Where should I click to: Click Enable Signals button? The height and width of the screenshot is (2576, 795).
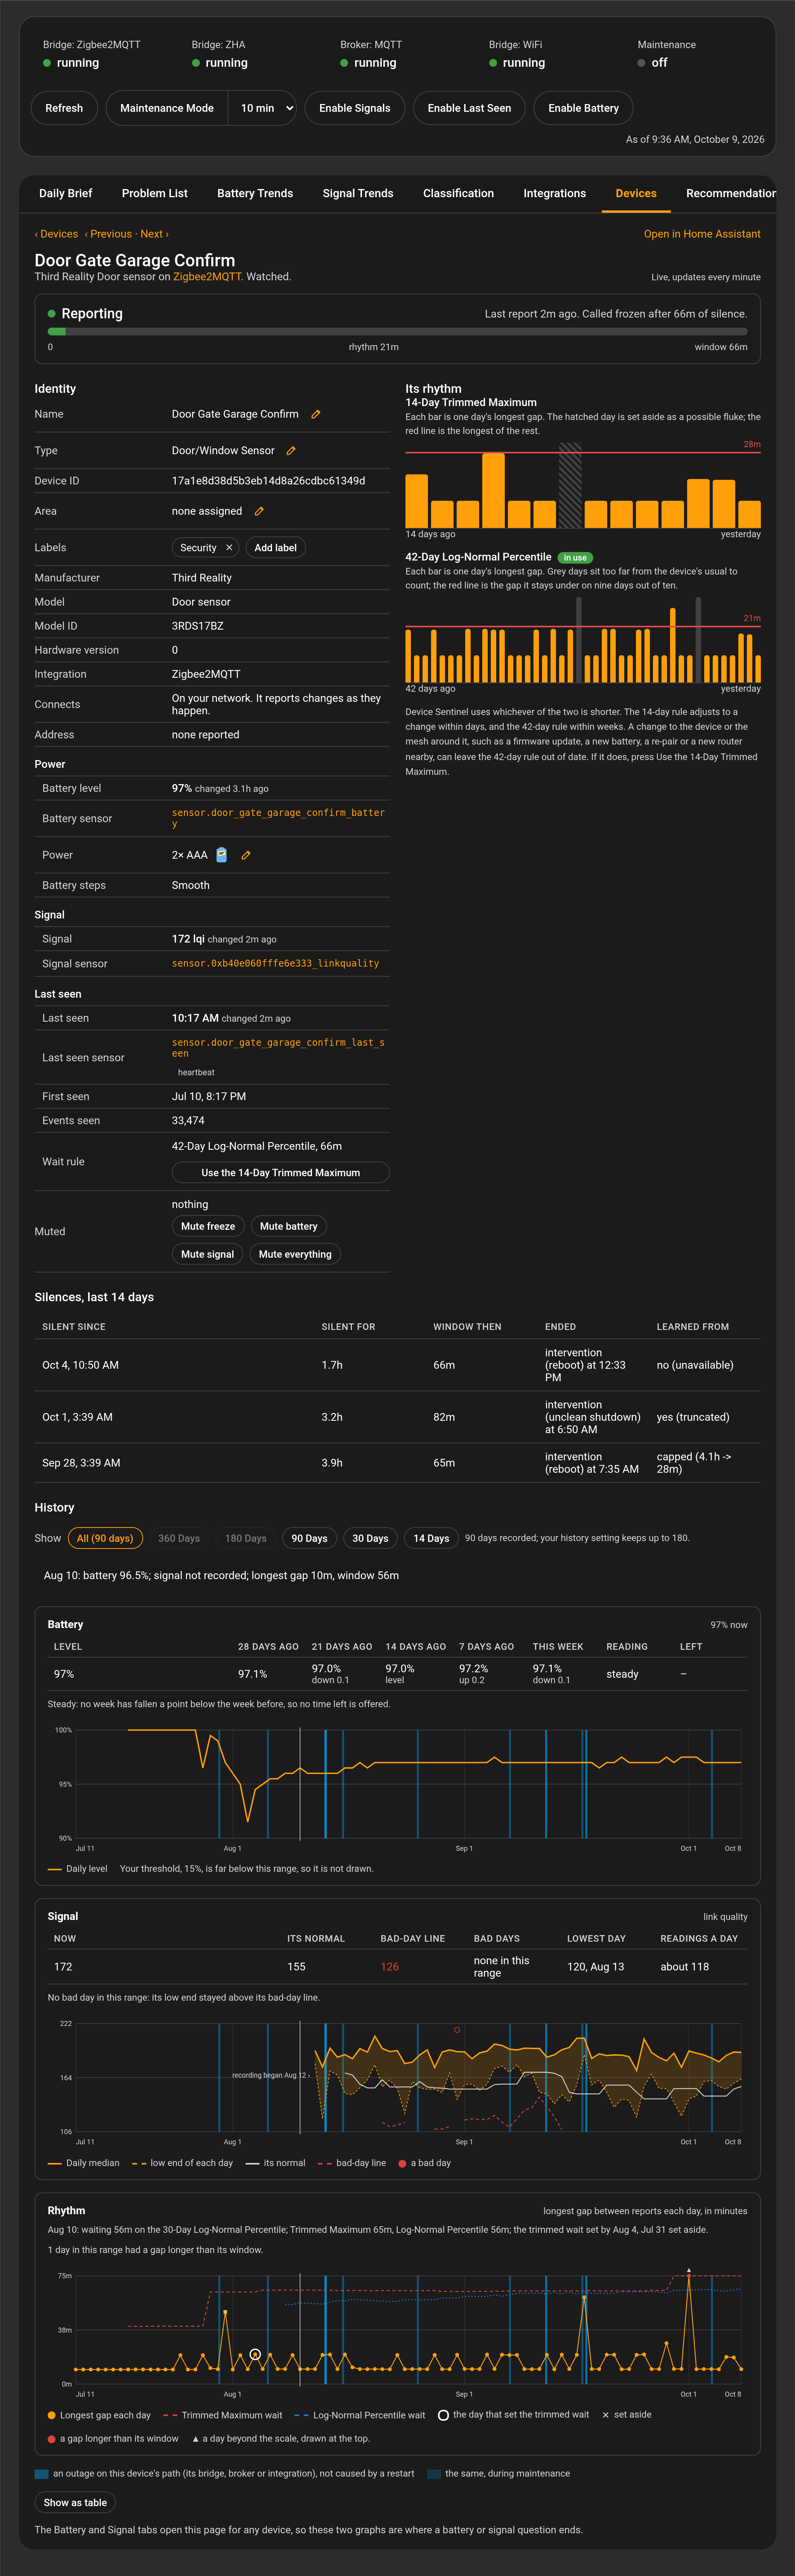(355, 108)
